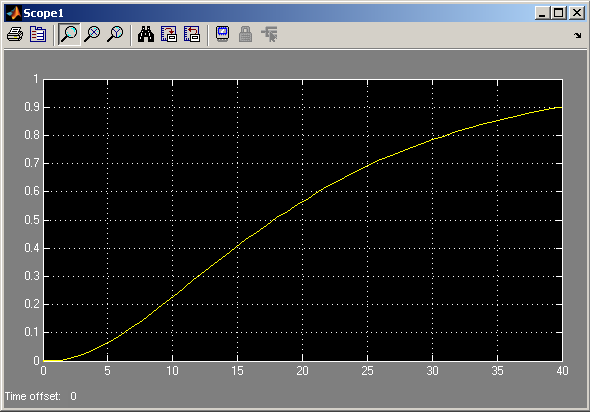Maximize the Scope1 window
Image resolution: width=590 pixels, height=412 pixels.
coord(559,13)
